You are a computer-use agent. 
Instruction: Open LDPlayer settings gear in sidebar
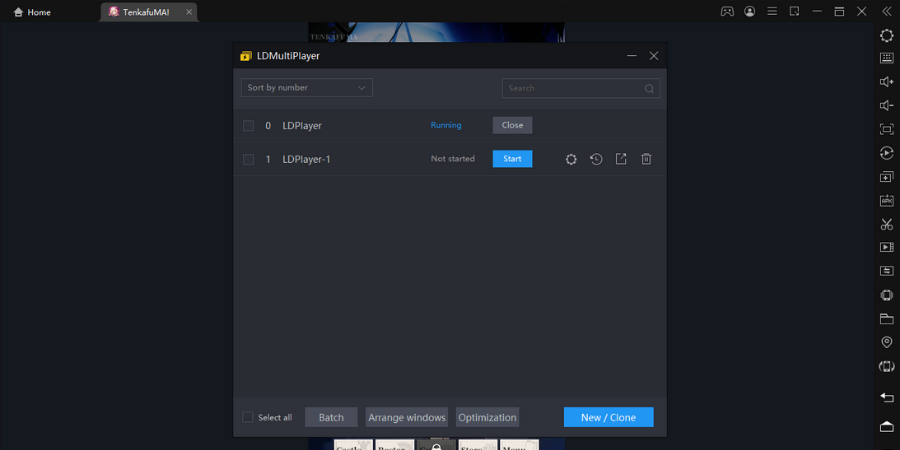tap(886, 36)
